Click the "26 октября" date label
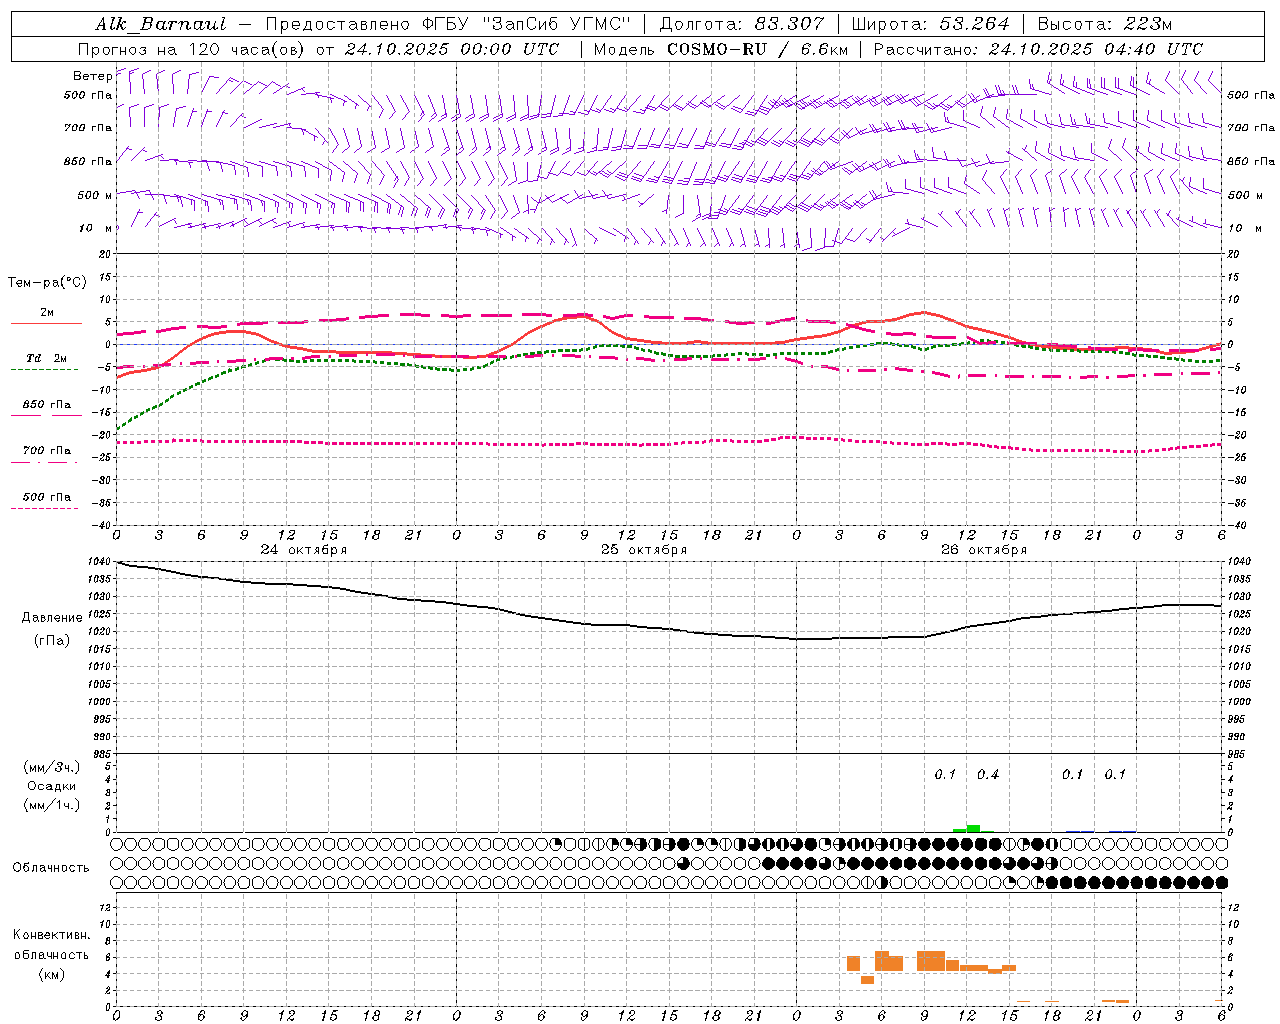The height and width of the screenshot is (1024, 1280). click(x=984, y=550)
